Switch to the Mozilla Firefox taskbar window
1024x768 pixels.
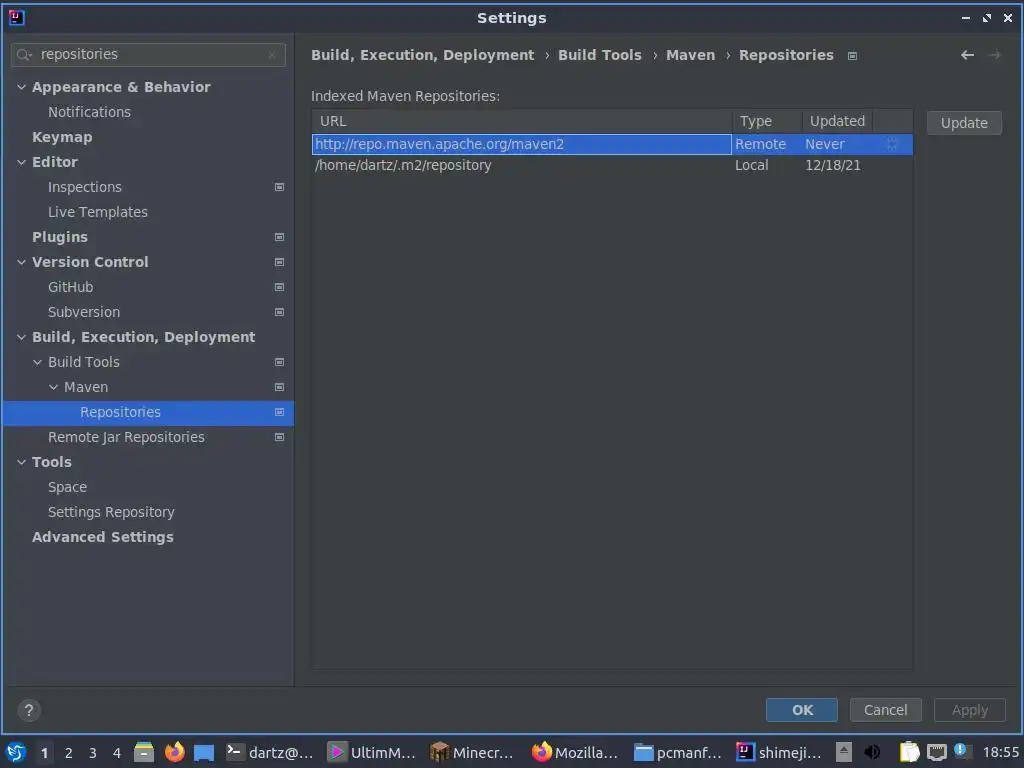[x=575, y=752]
